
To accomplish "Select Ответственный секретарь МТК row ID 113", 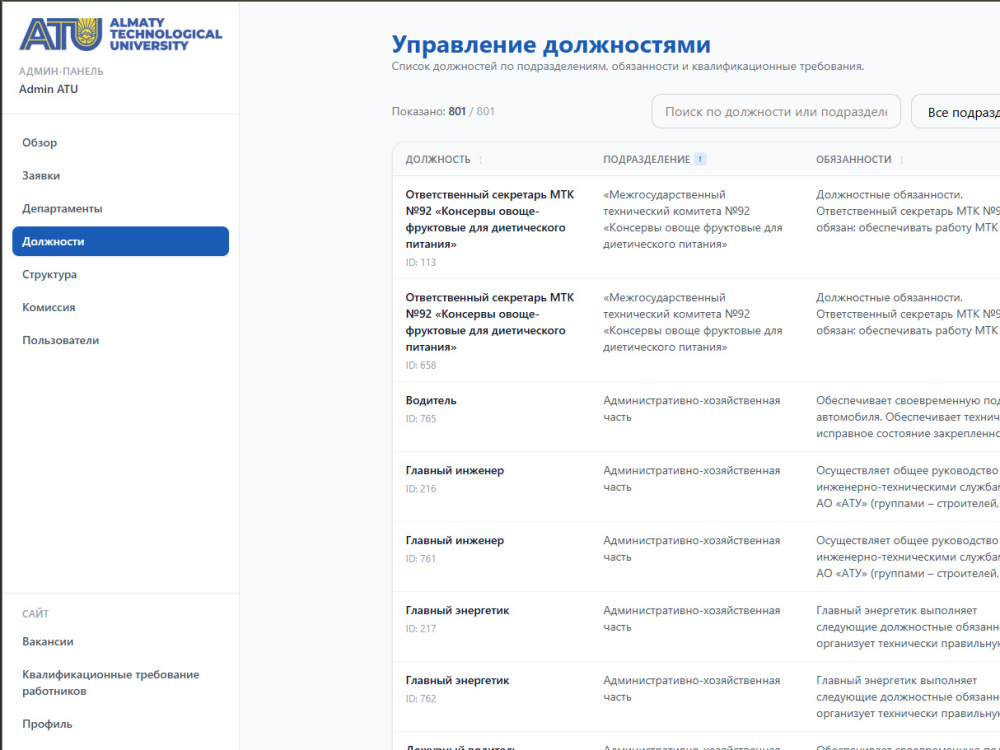I will [696, 227].
